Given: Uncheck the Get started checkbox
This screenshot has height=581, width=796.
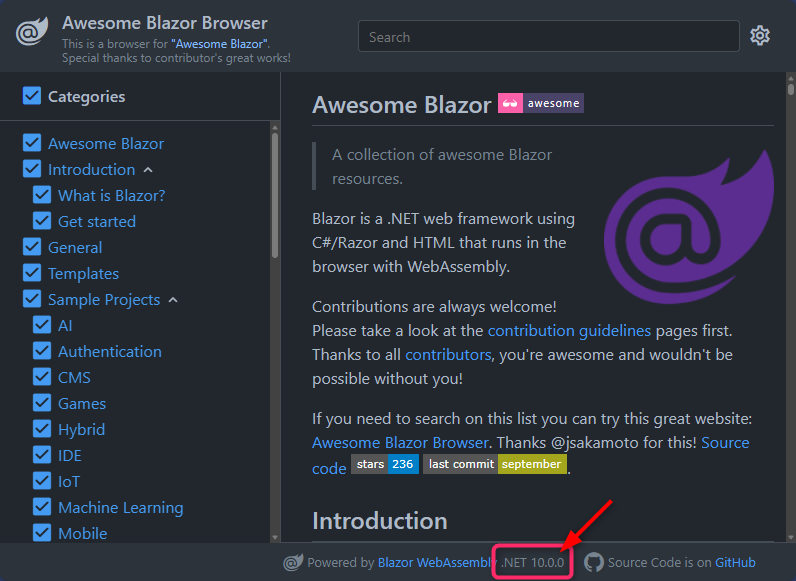Looking at the screenshot, I should coord(42,220).
